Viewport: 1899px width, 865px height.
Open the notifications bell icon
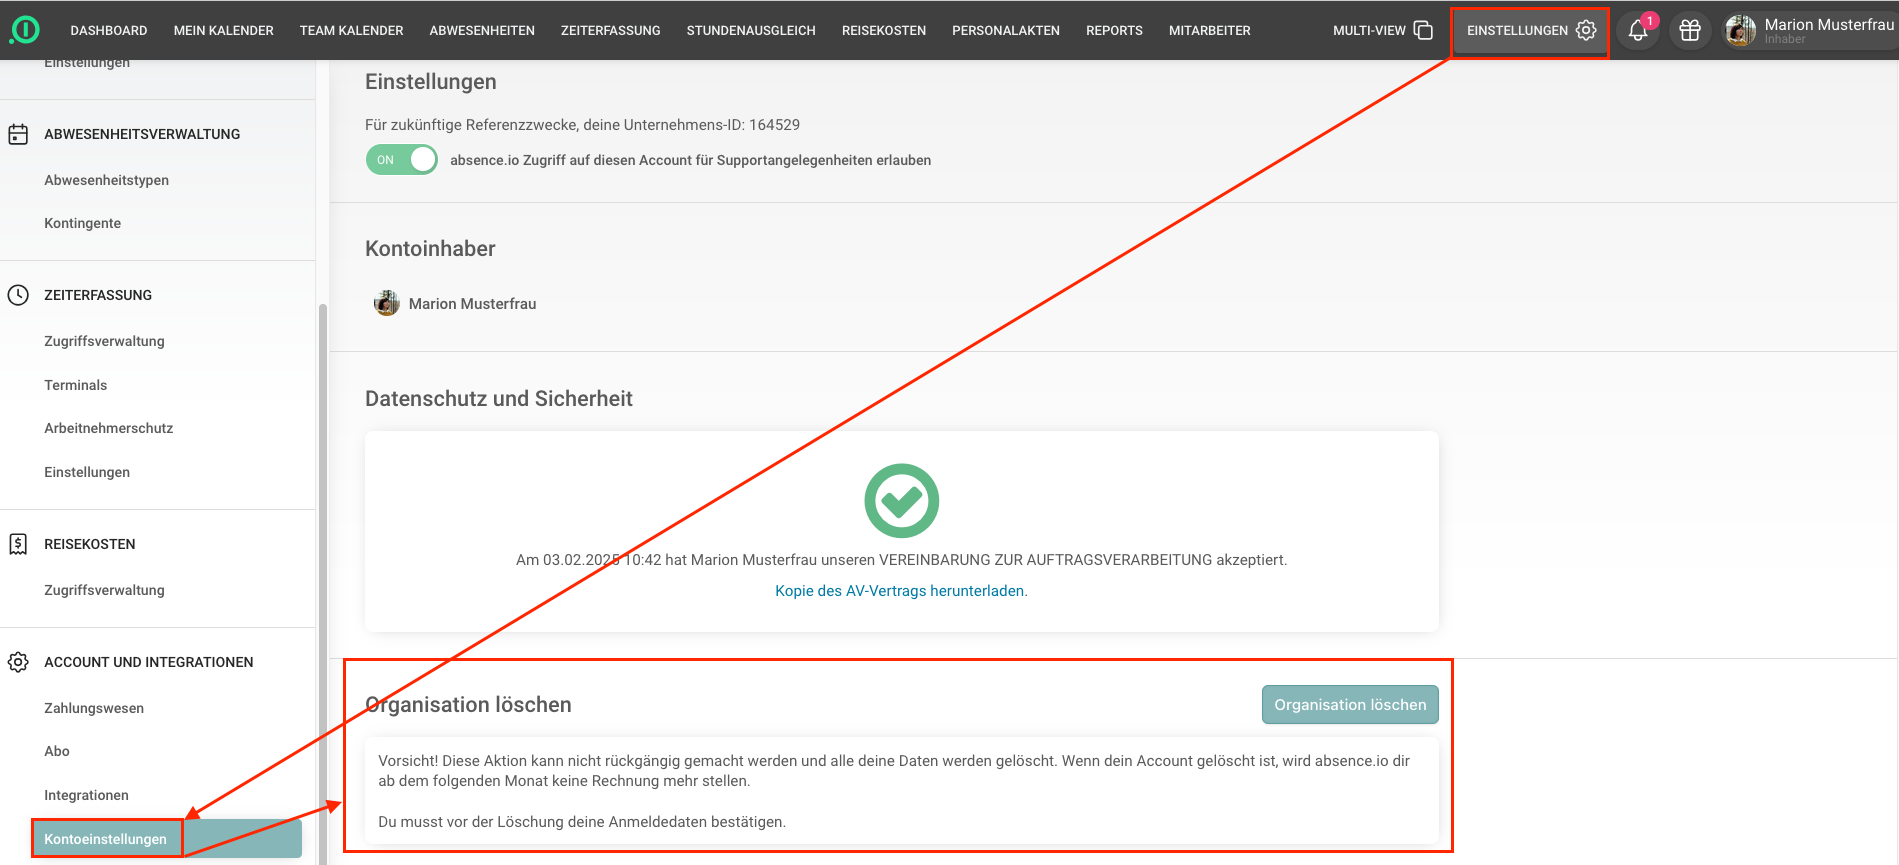(1637, 30)
